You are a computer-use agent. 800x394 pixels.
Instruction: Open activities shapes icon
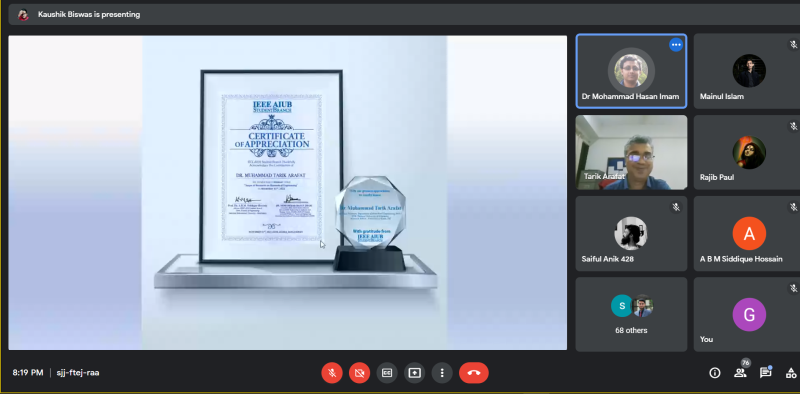791,373
